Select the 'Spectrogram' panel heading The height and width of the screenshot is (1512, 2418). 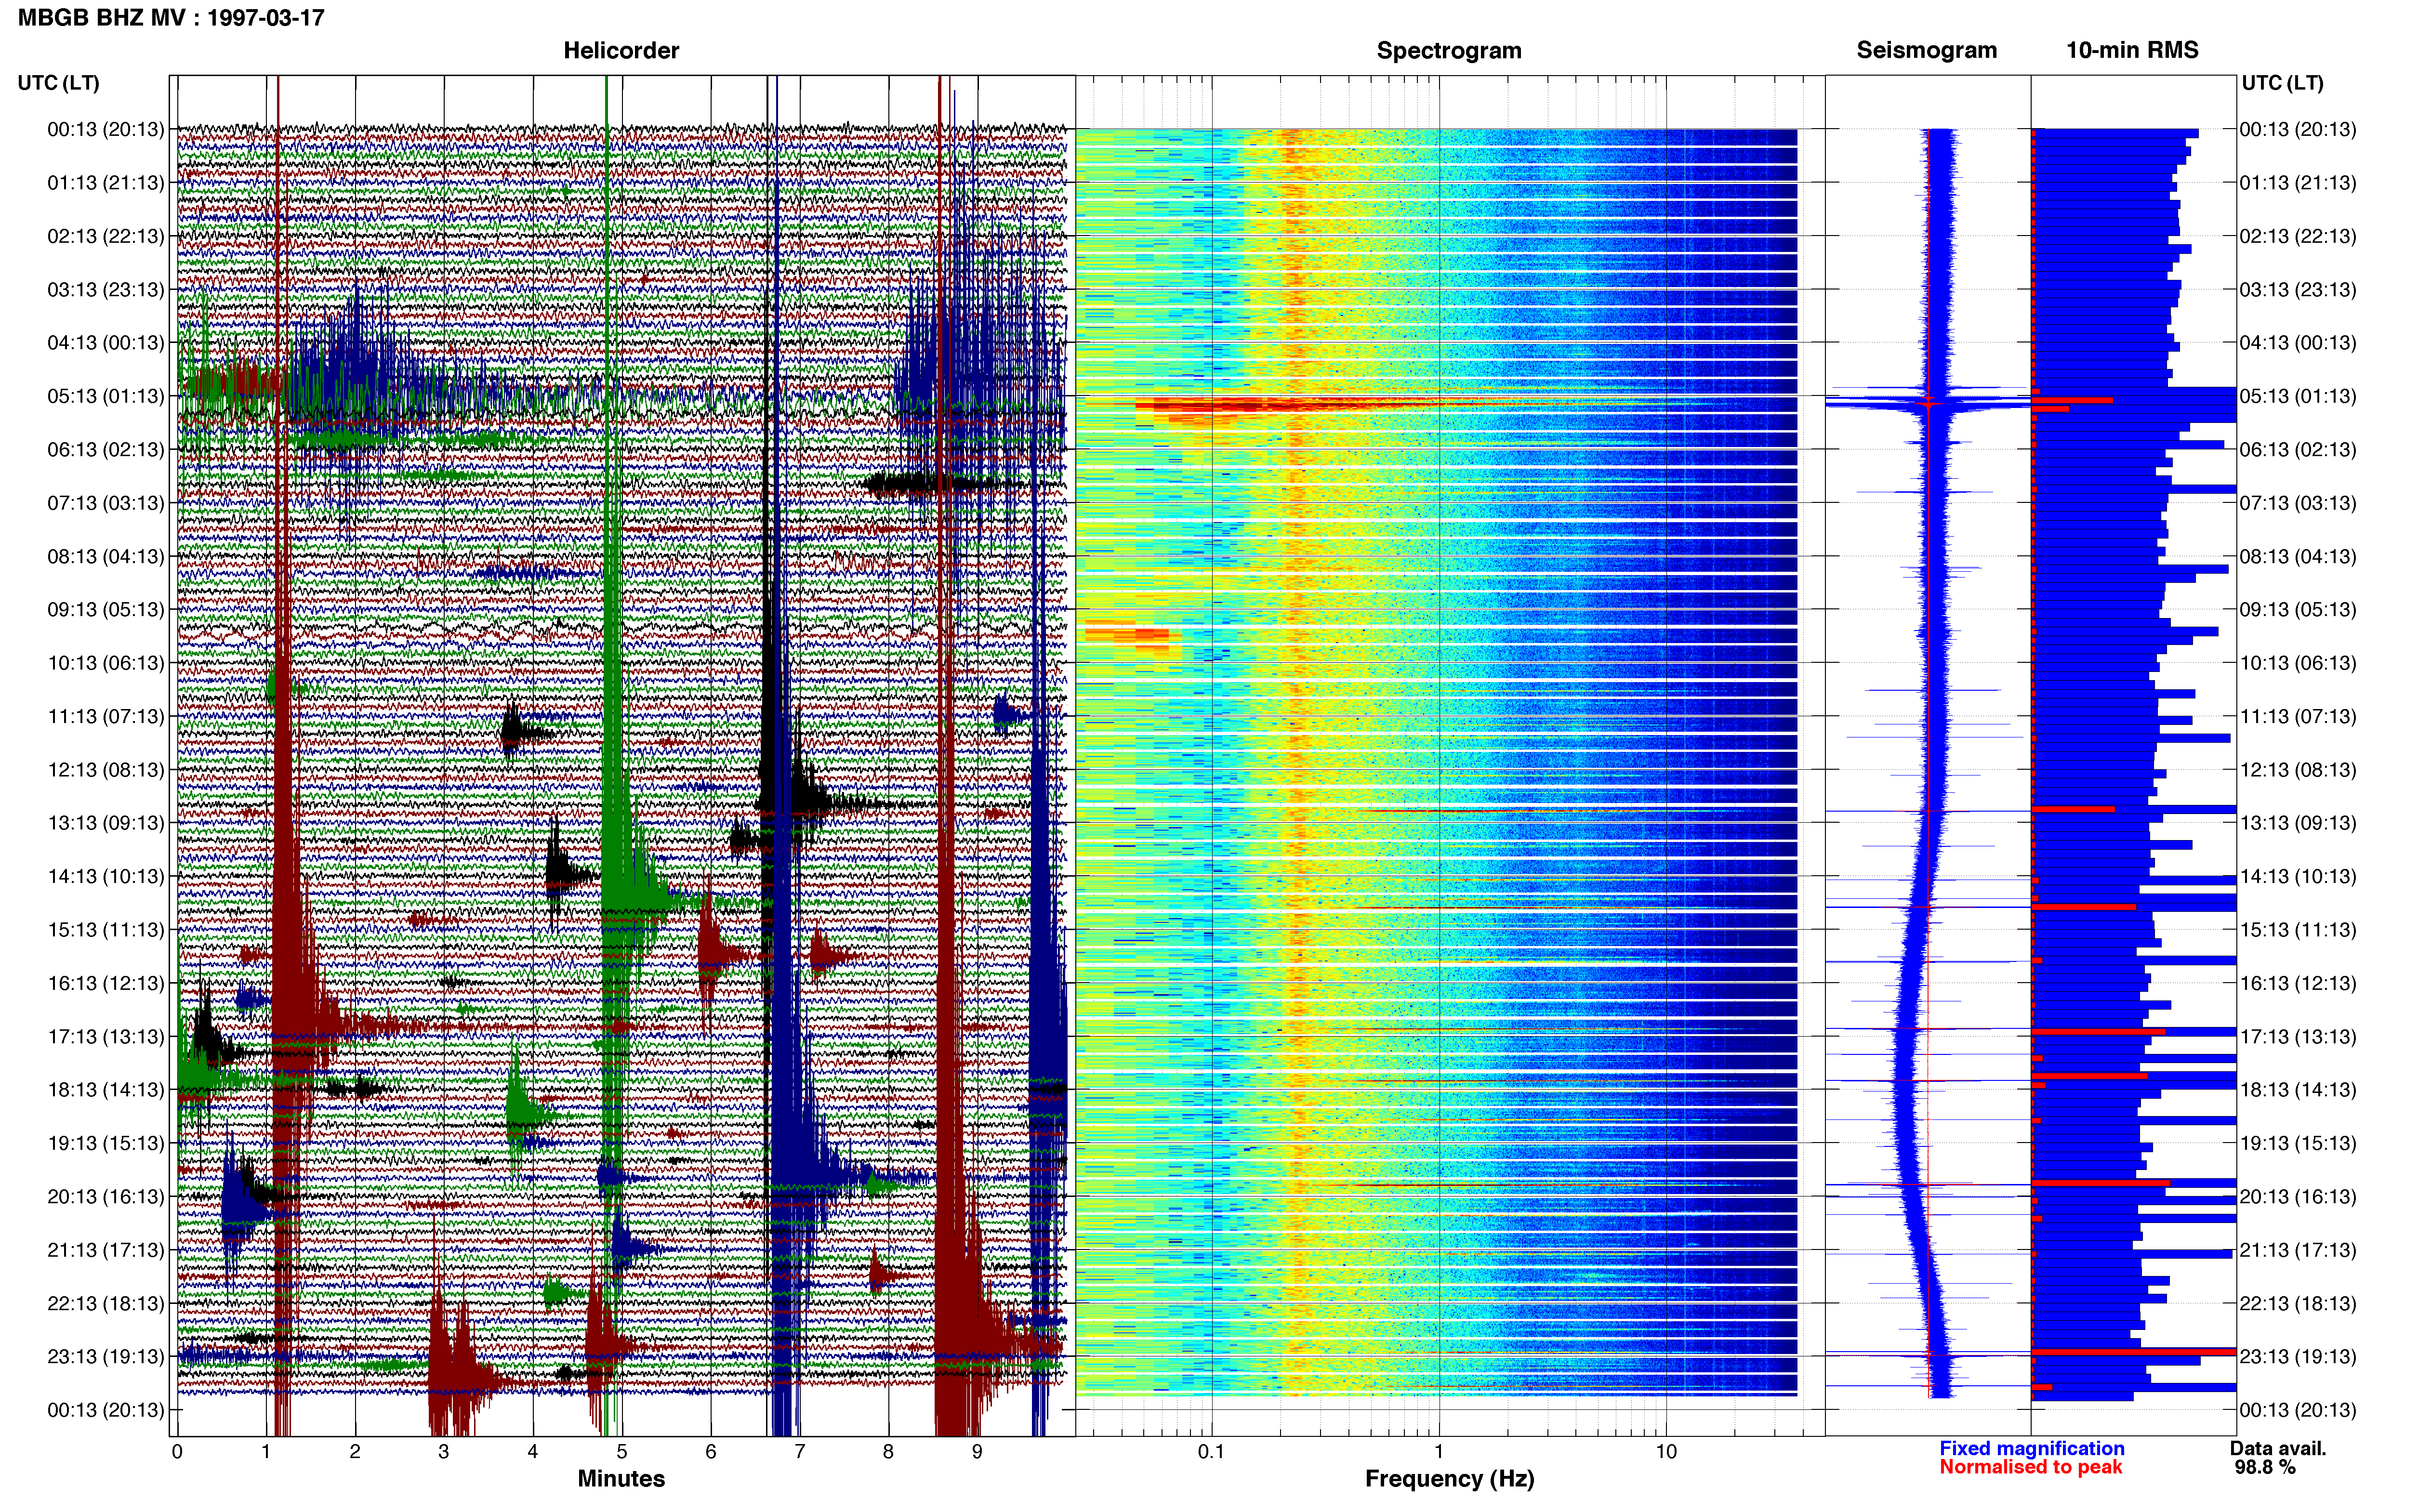1449,50
